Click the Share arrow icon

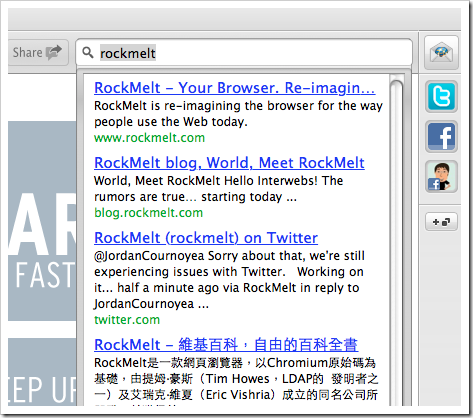54,52
